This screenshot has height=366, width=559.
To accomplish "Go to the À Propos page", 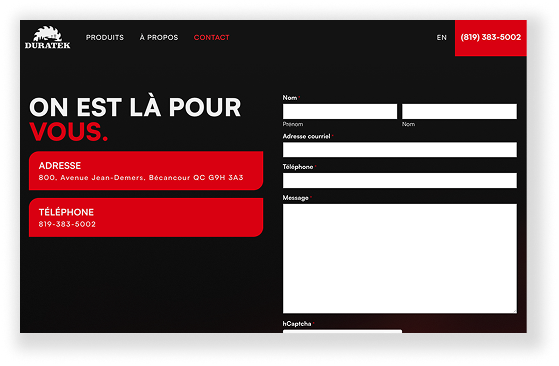I will tap(159, 37).
